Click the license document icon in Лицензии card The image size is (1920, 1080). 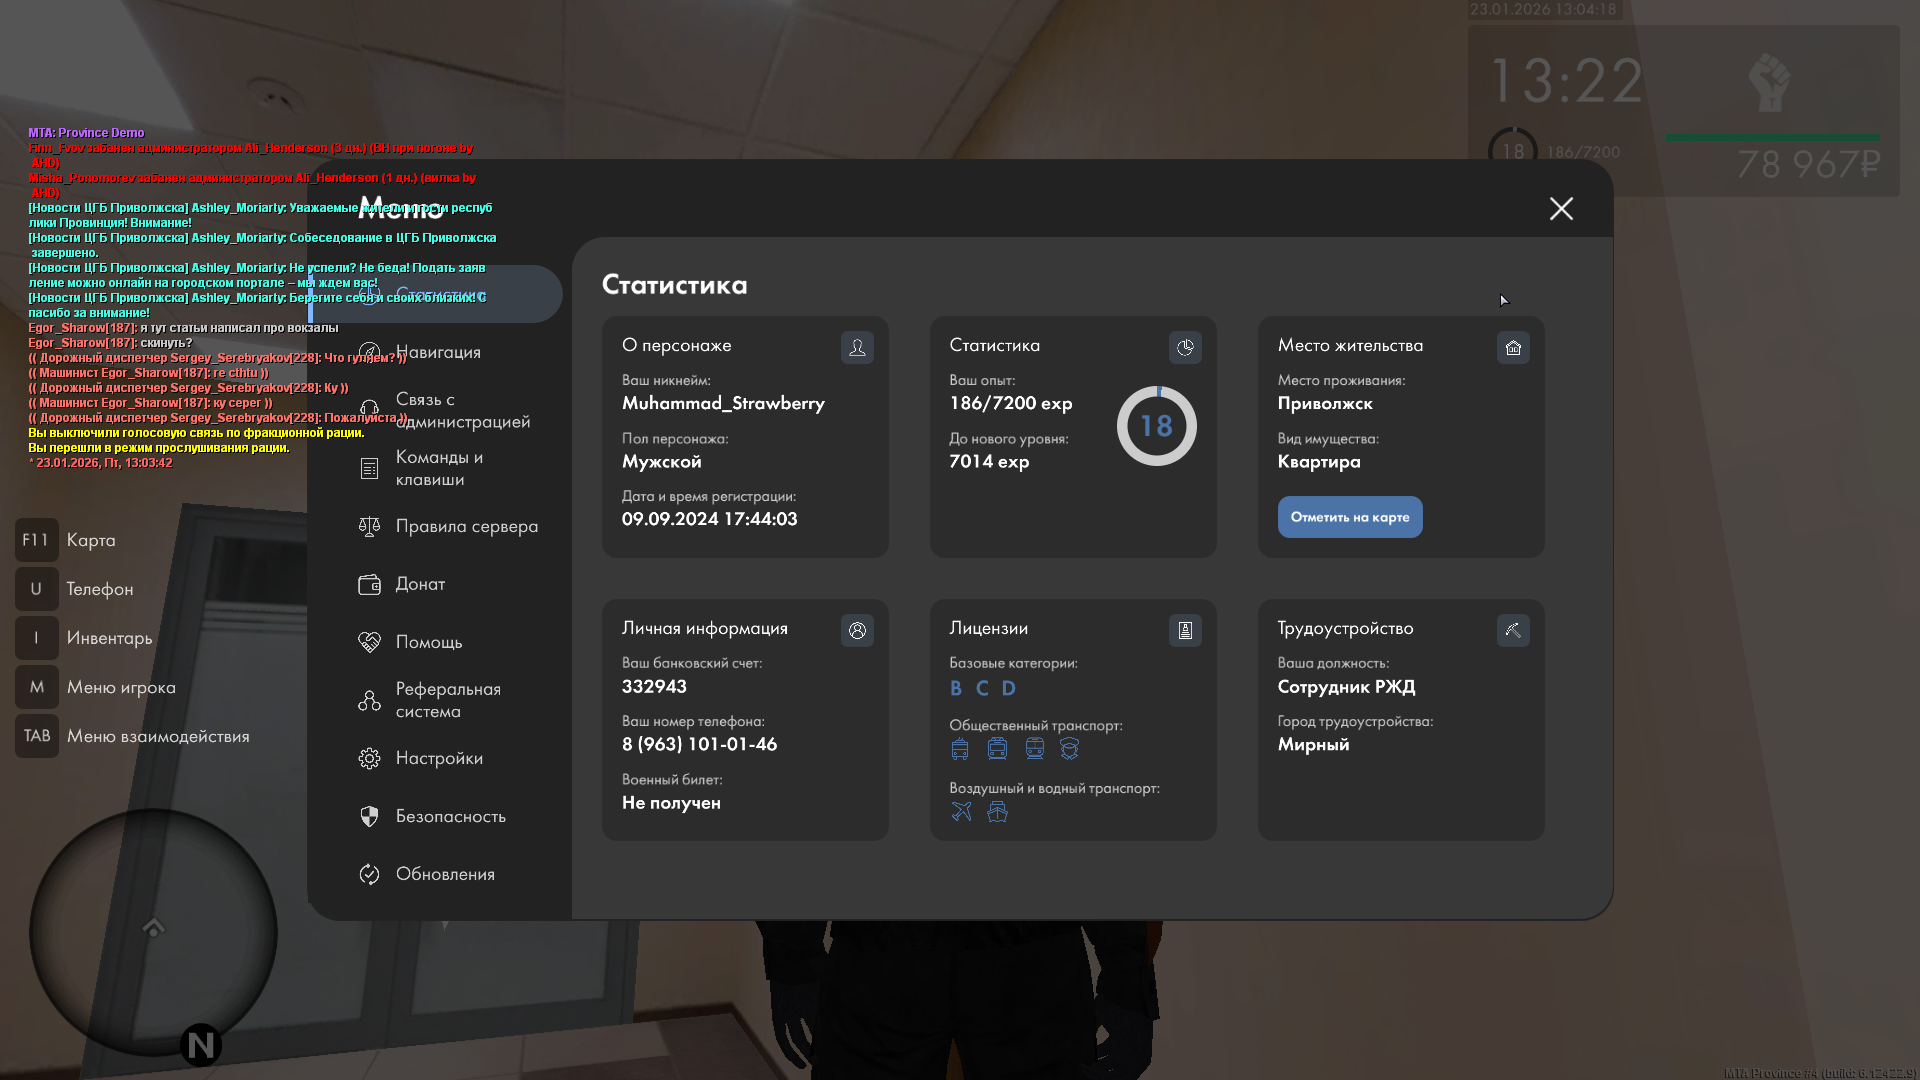click(1185, 631)
